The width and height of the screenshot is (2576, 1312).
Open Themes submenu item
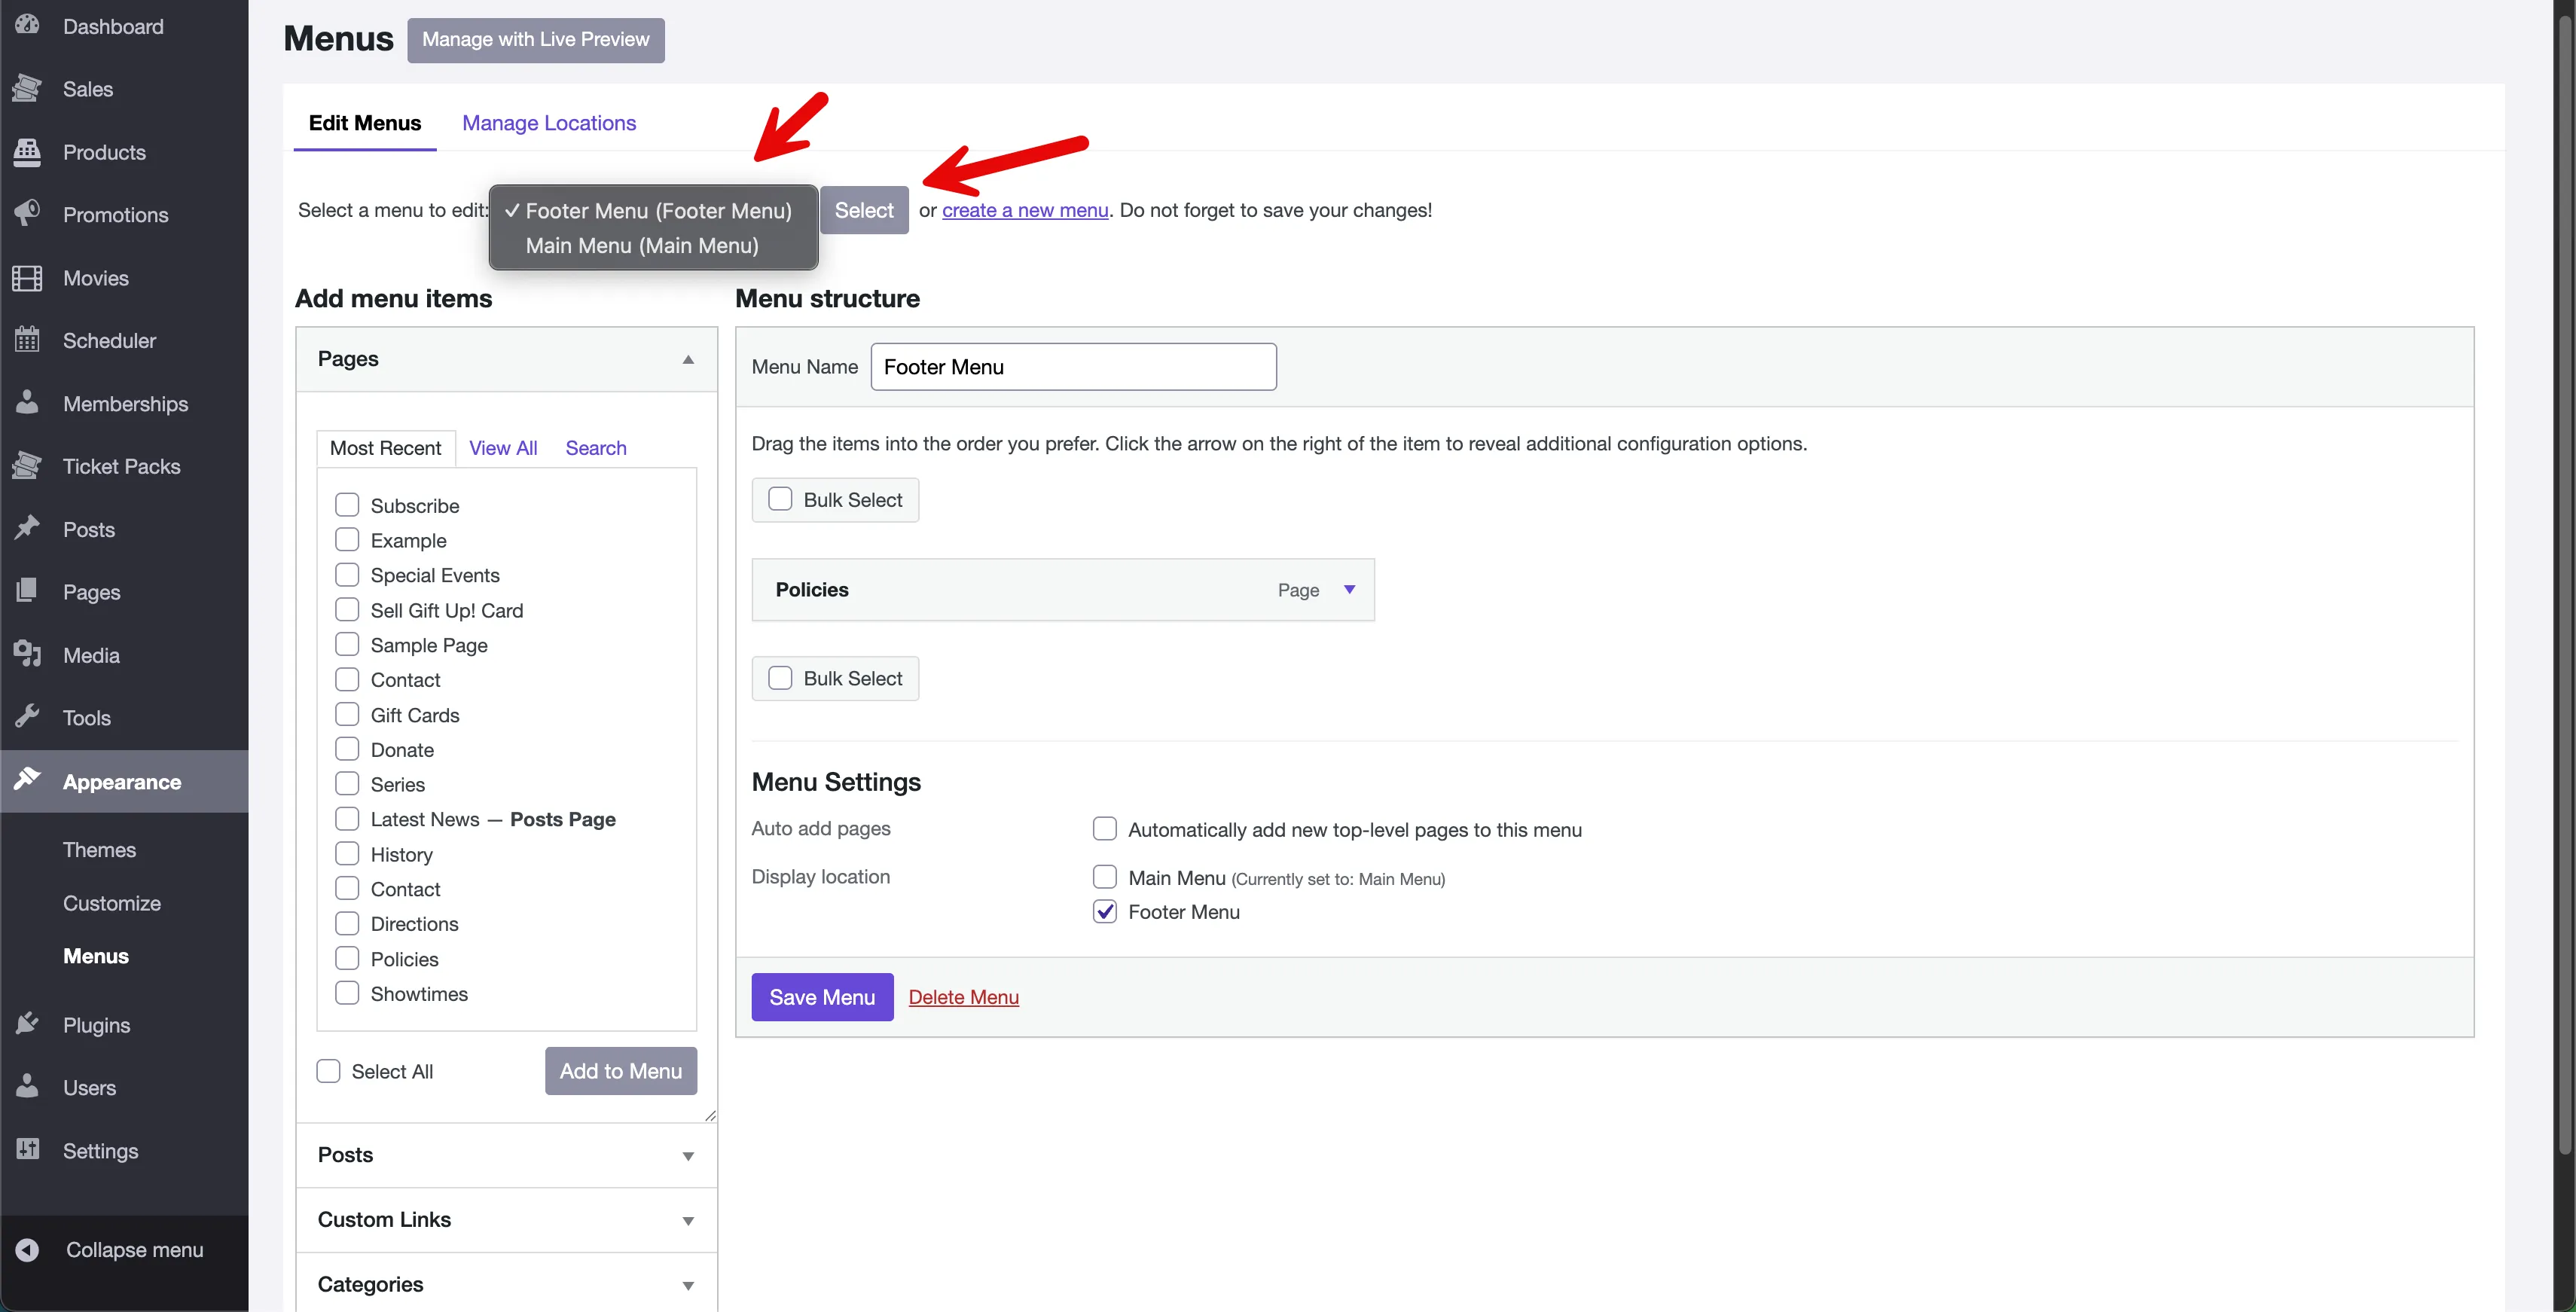tap(99, 850)
